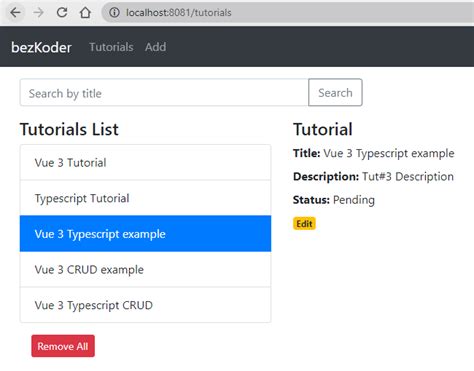
Task: Click the yellow Edit badge
Action: [x=304, y=224]
